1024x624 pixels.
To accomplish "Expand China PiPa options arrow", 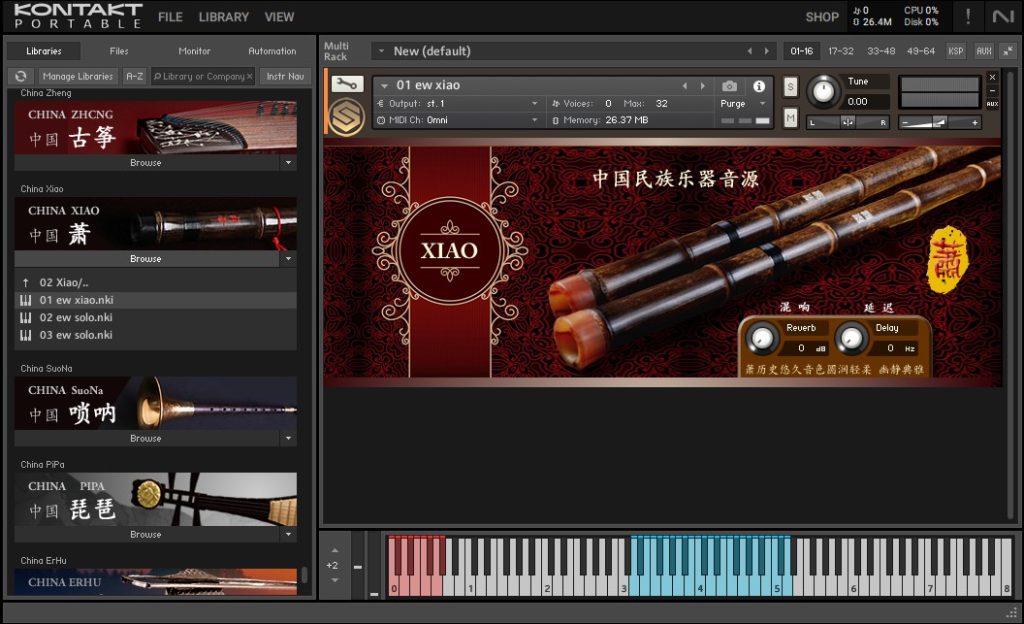I will tap(288, 534).
